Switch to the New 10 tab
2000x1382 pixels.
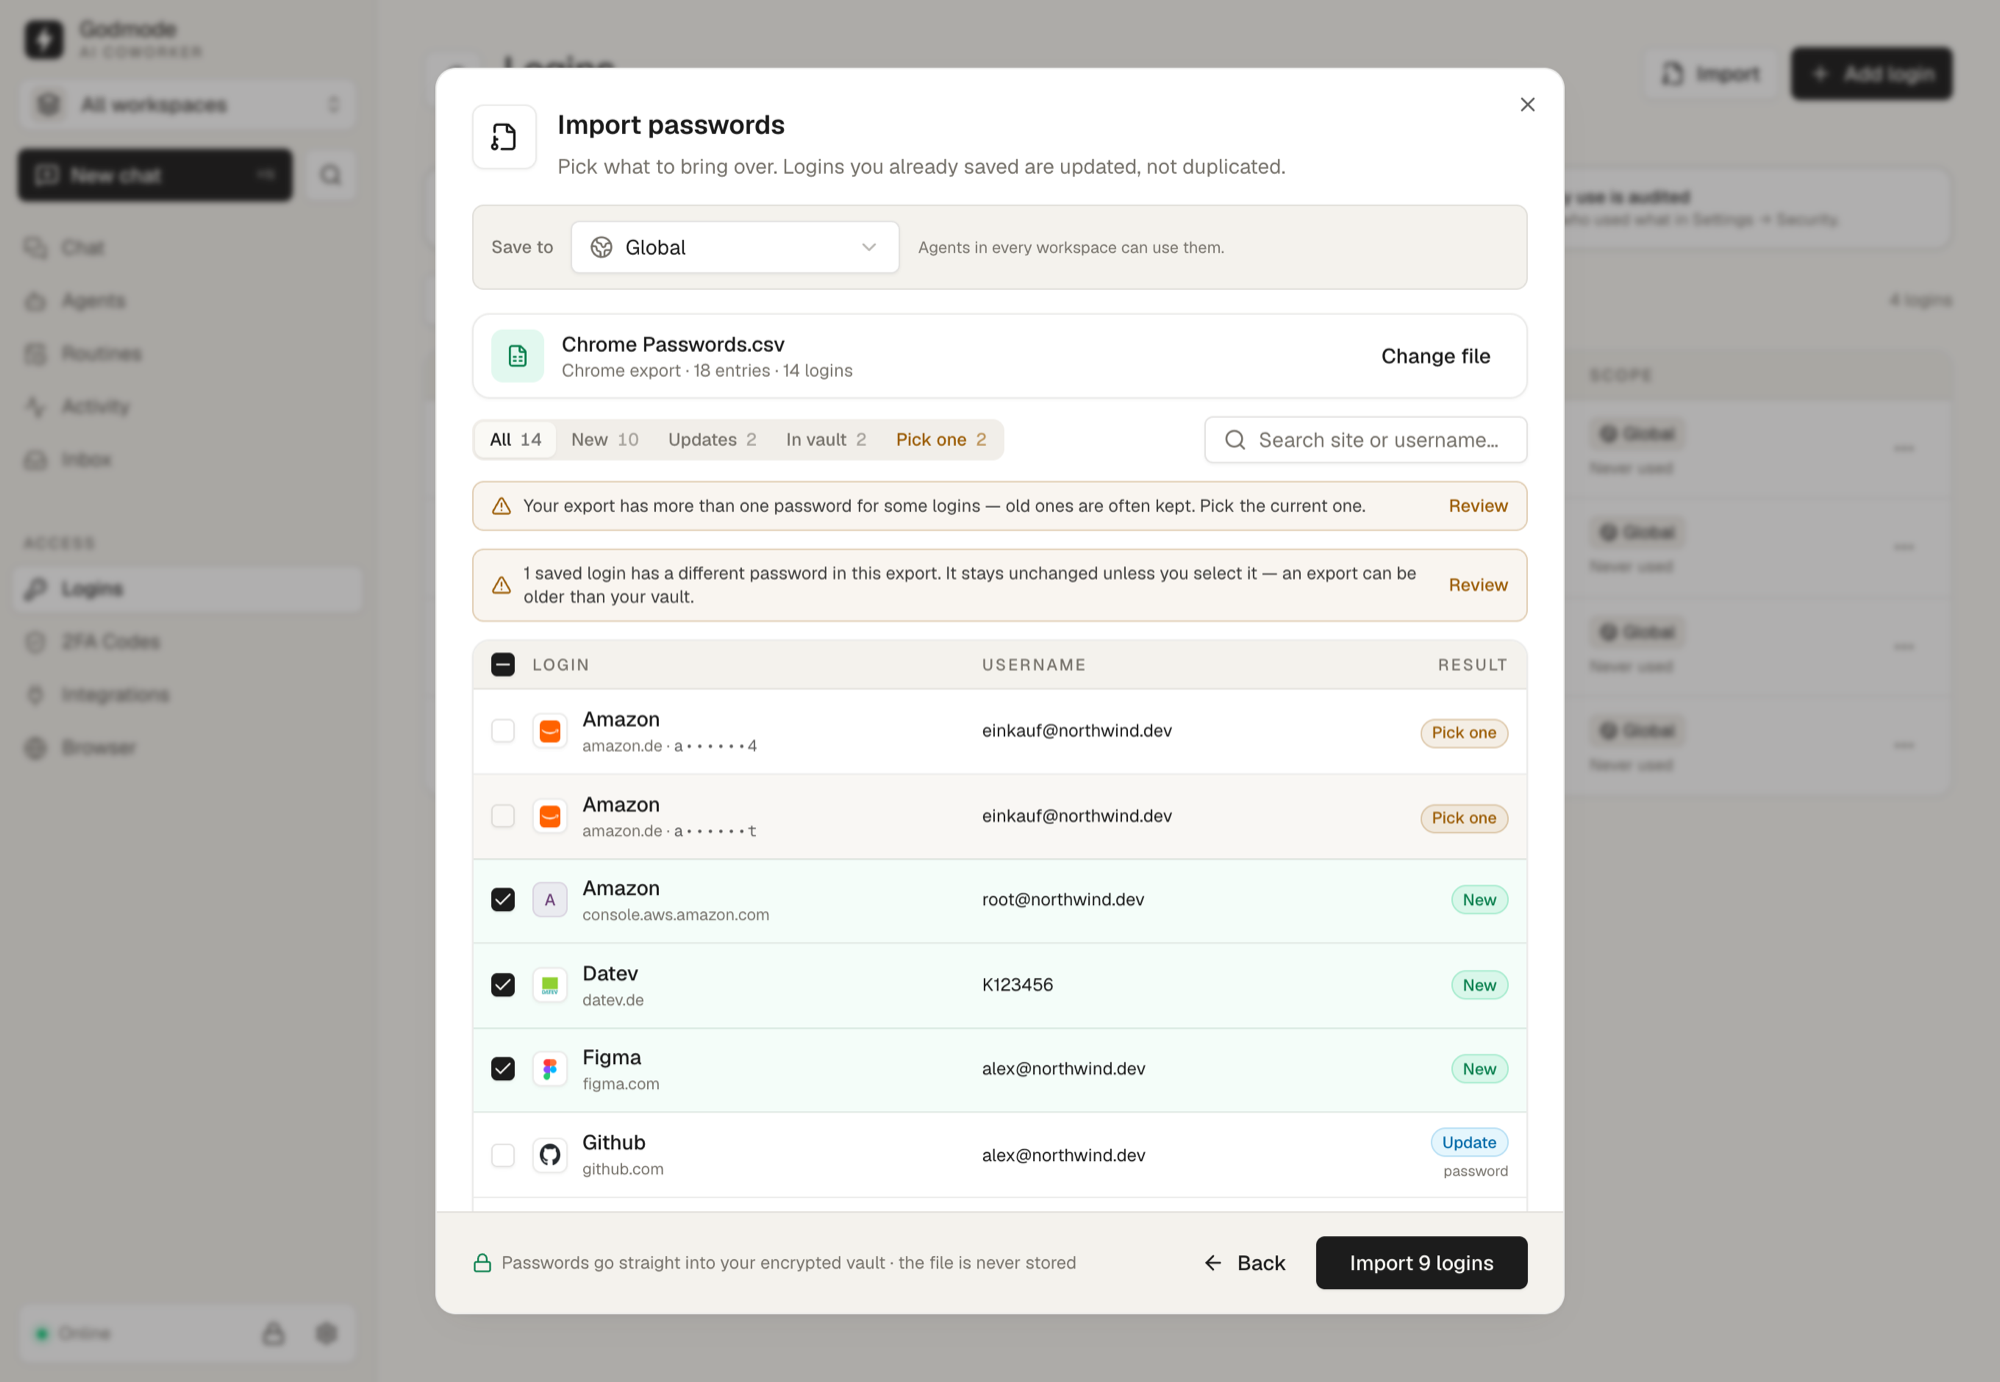tap(604, 439)
